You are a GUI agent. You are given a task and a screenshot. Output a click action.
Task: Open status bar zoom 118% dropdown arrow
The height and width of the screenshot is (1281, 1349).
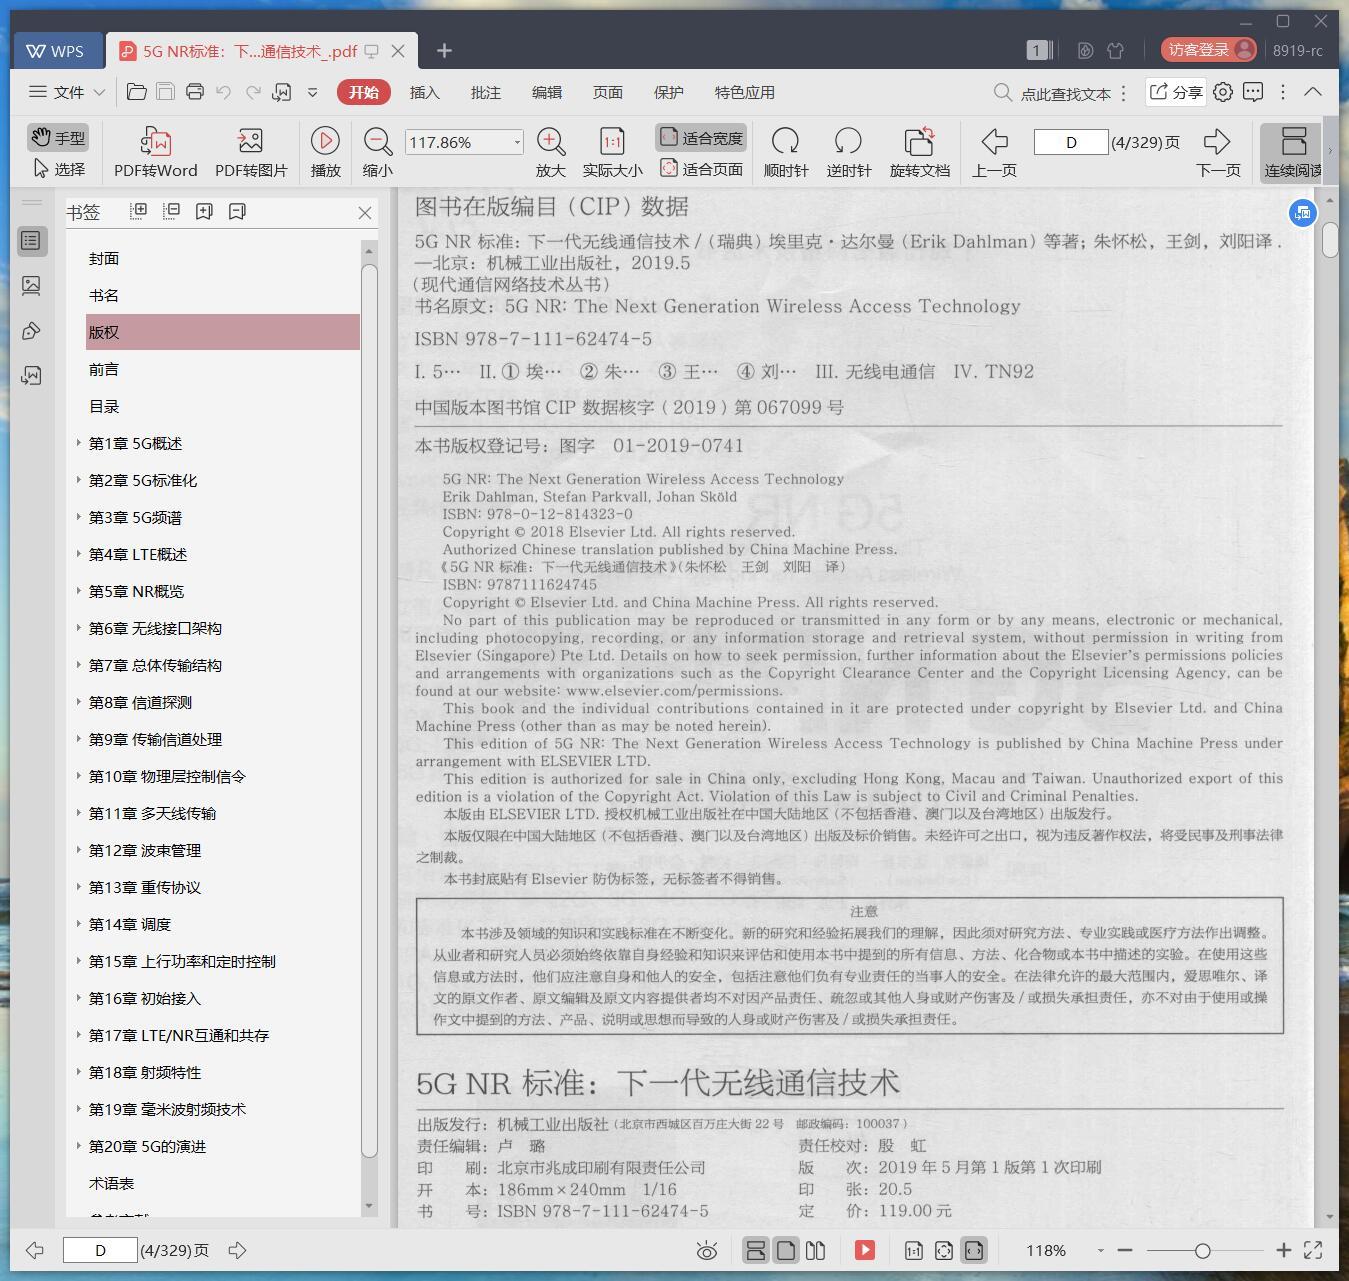(1100, 1250)
